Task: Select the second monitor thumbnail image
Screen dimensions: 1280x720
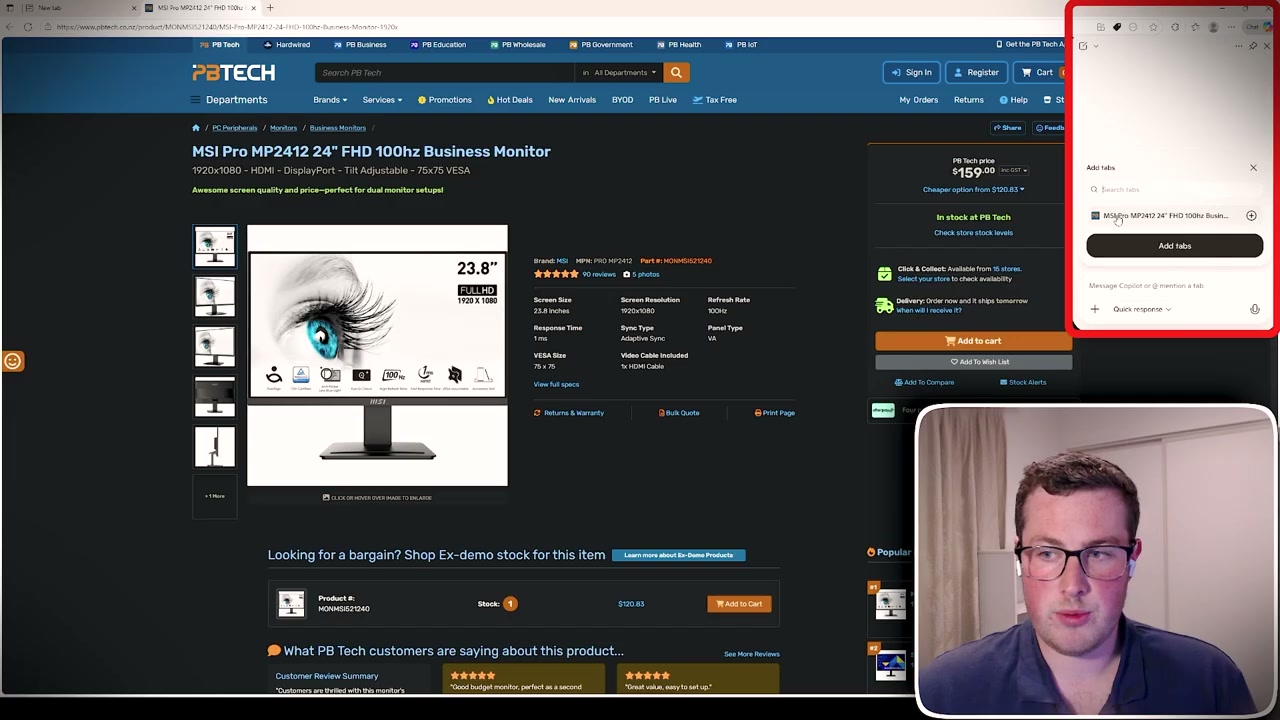Action: point(215,296)
